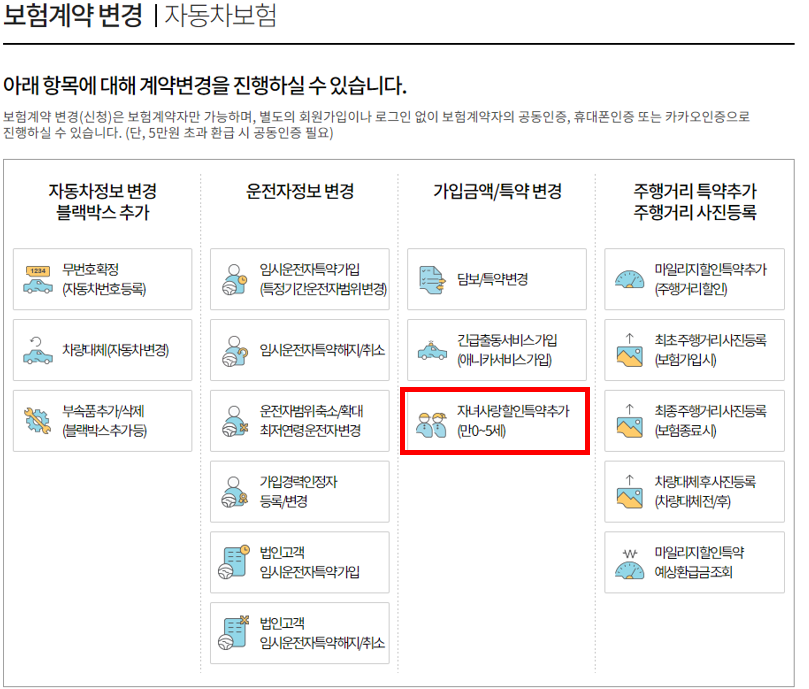809x689 pixels.
Task: Click the emergency car icon for 긴급출동서비스가입
Action: (432, 351)
